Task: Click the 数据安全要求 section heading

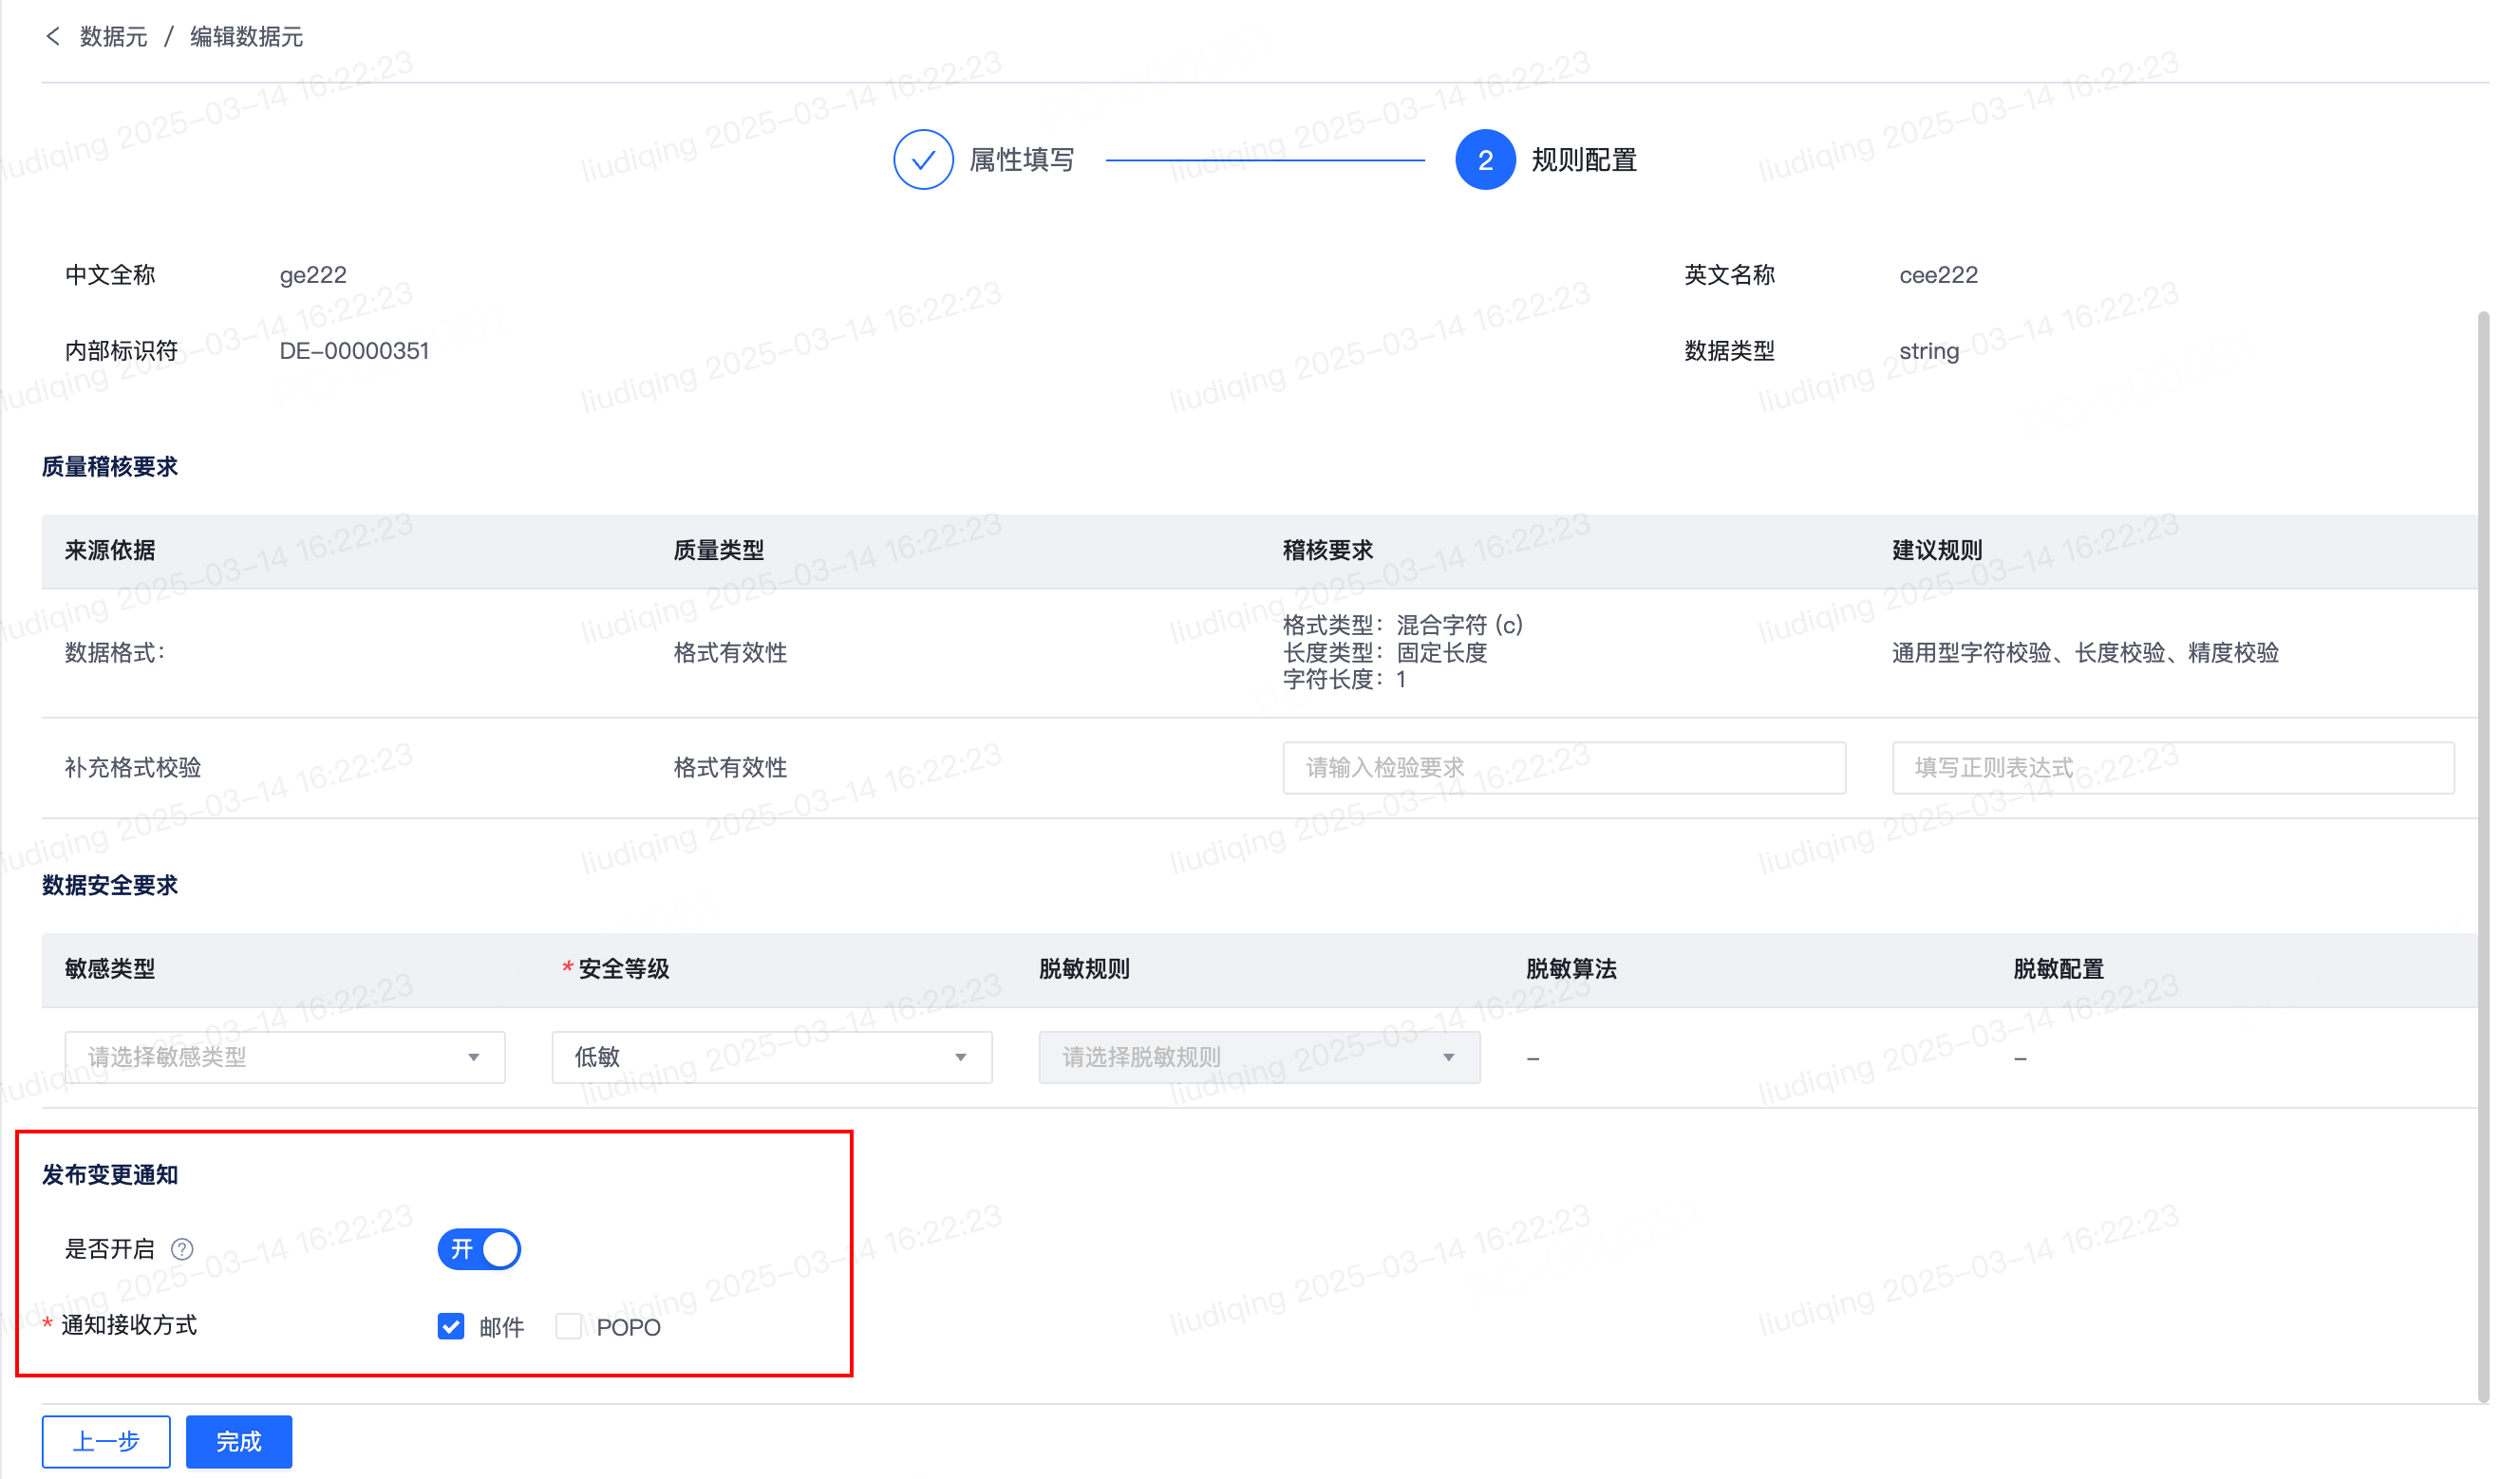Action: [110, 885]
